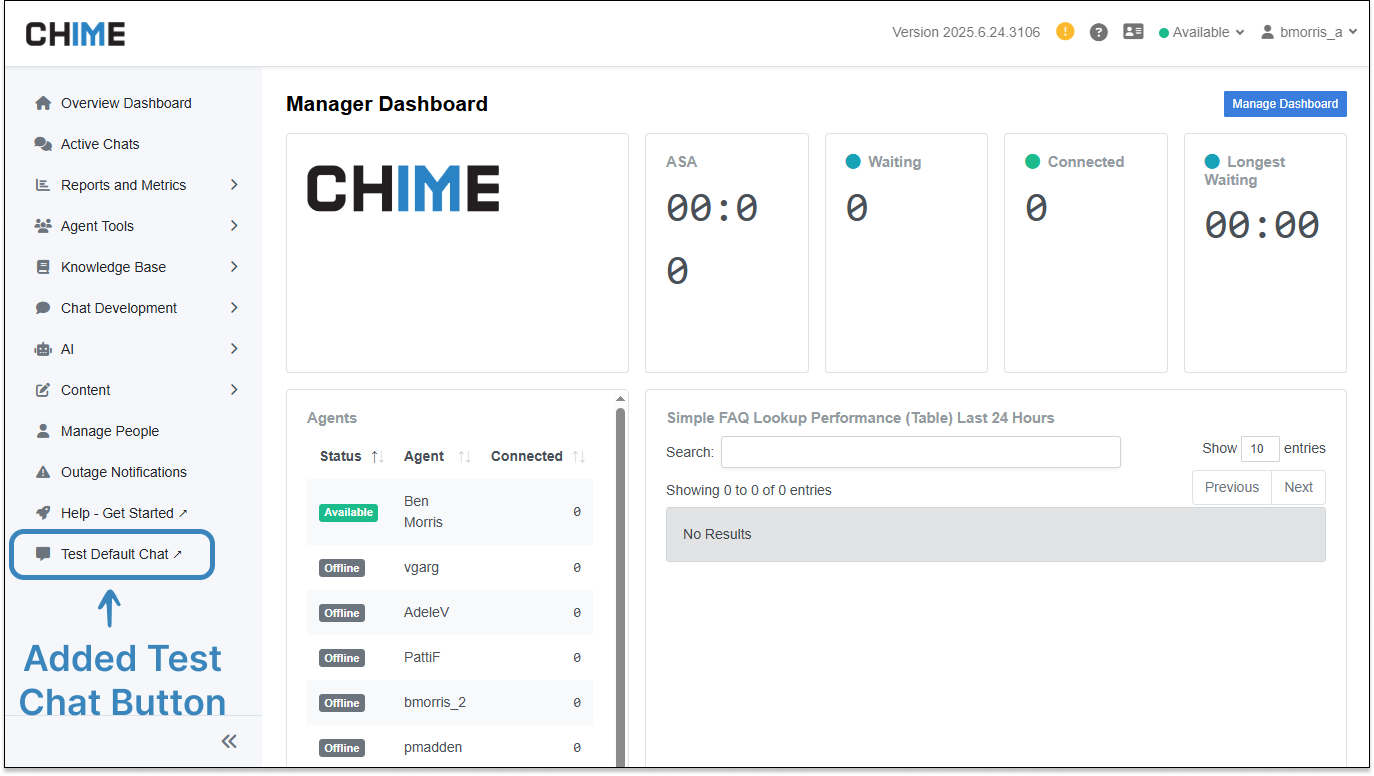Viewport: 1374px width, 776px height.
Task: Open Reports and Metrics menu item
Action: click(x=124, y=185)
